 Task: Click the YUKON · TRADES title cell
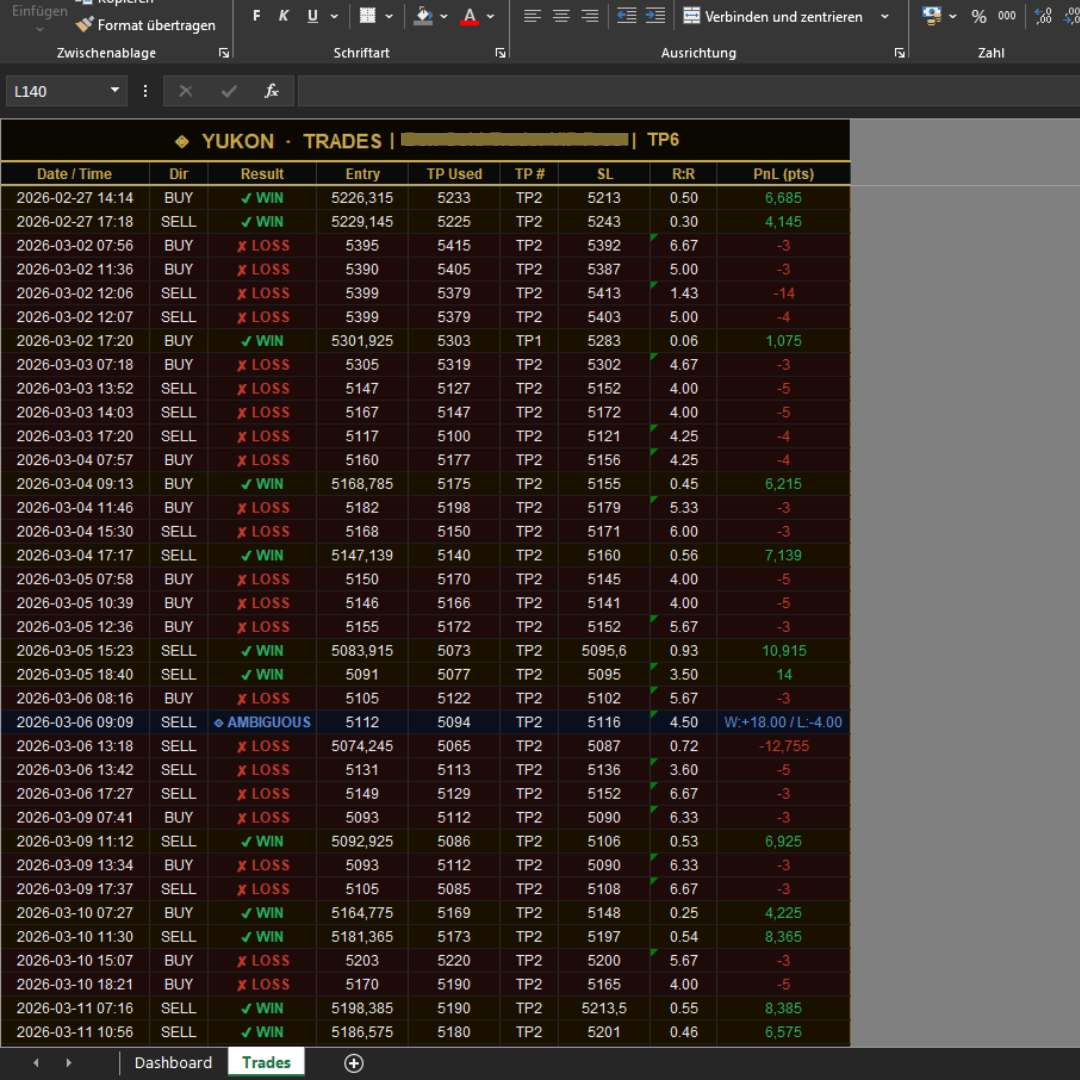(x=425, y=141)
